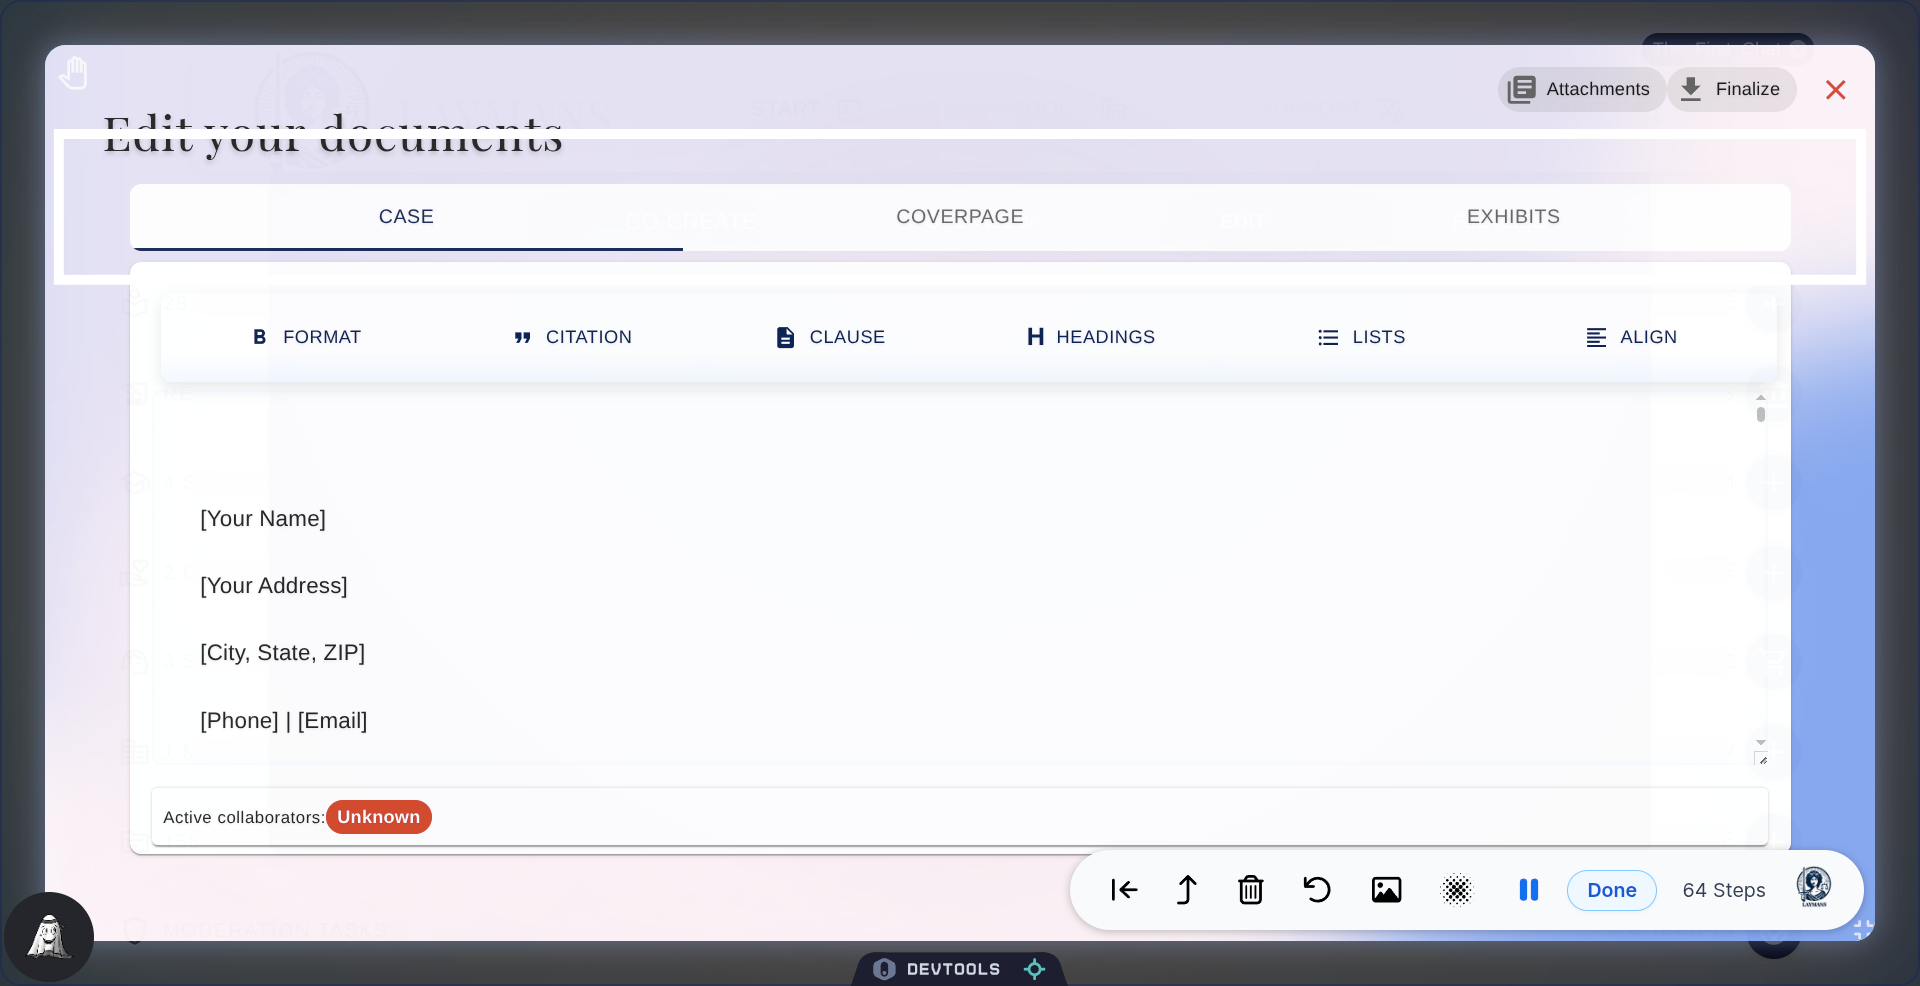Click the editor scroll-up arrow
Screen dimensions: 1920x986
coord(1761,397)
